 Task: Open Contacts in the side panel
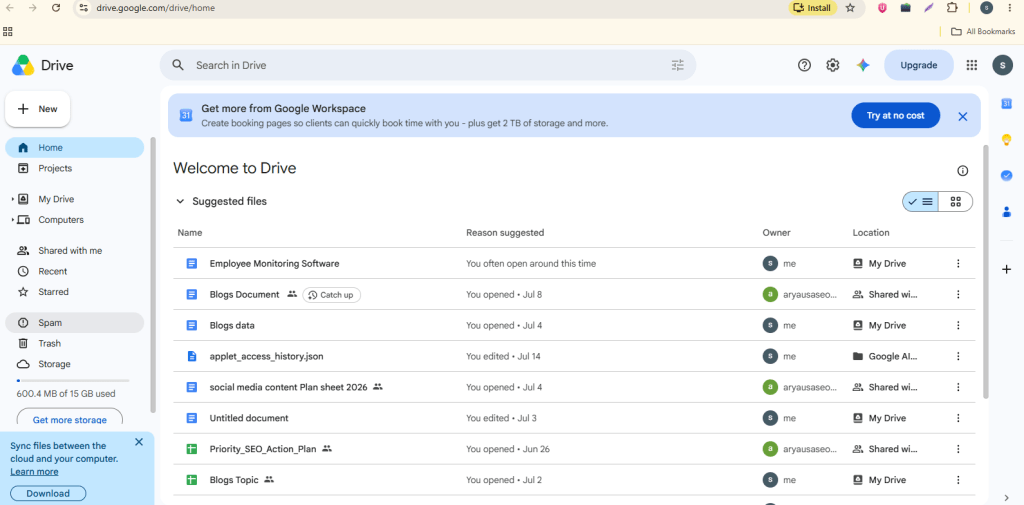pos(1006,211)
